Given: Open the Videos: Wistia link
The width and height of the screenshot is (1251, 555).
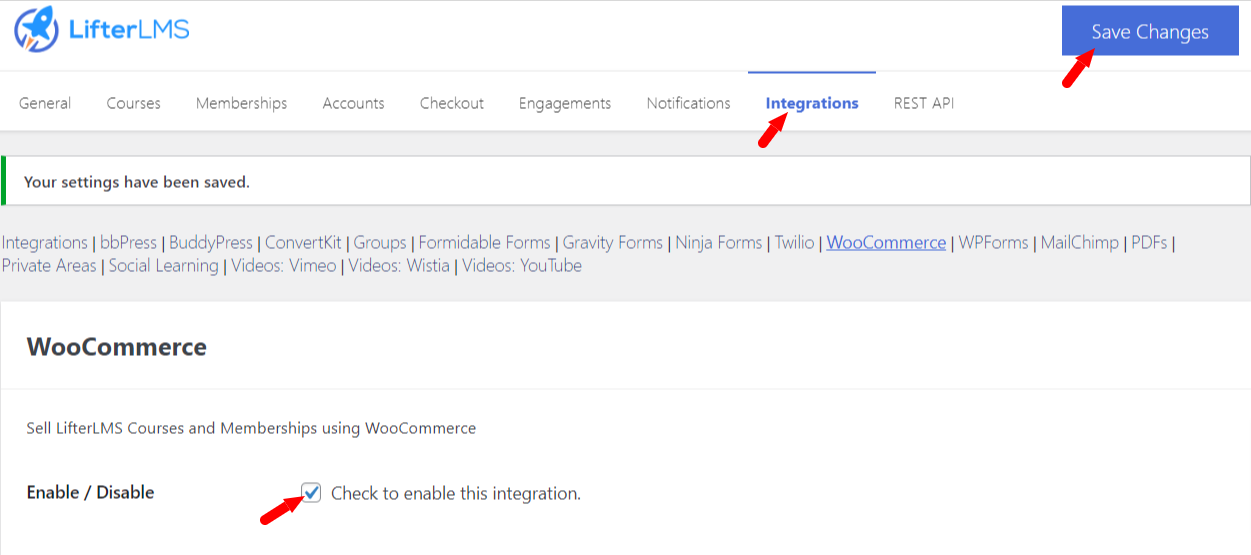Looking at the screenshot, I should tap(397, 265).
